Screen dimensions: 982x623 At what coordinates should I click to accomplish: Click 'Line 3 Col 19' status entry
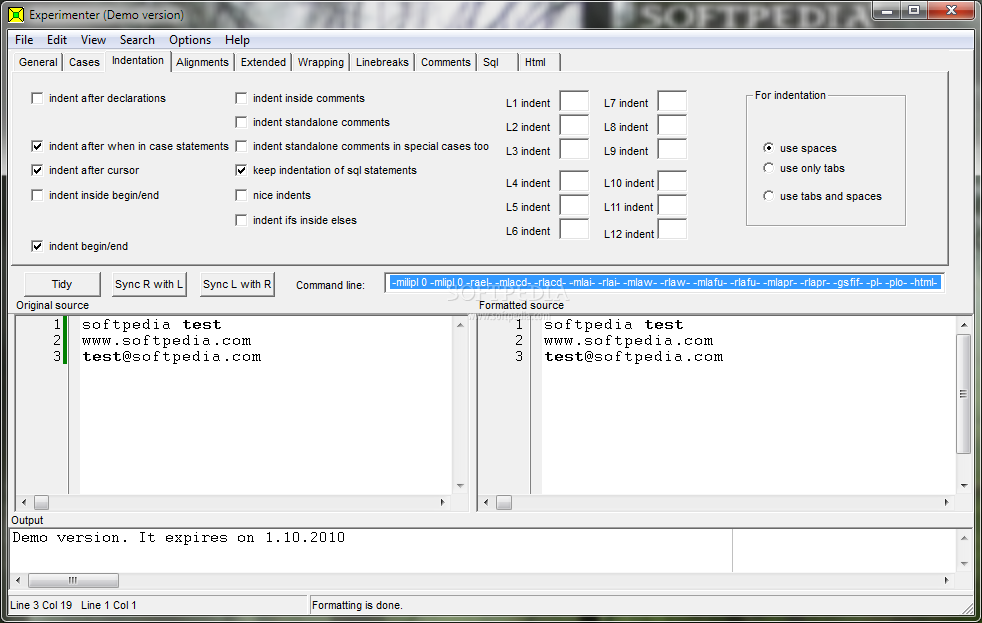point(41,605)
